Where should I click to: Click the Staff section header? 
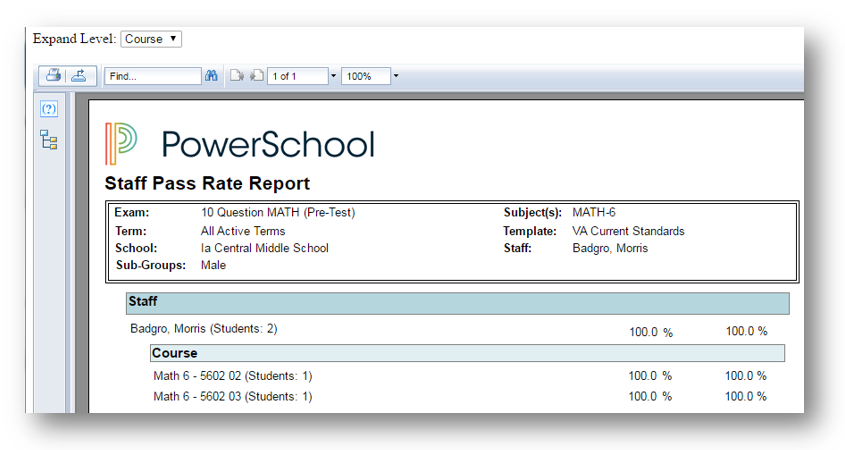coord(458,303)
